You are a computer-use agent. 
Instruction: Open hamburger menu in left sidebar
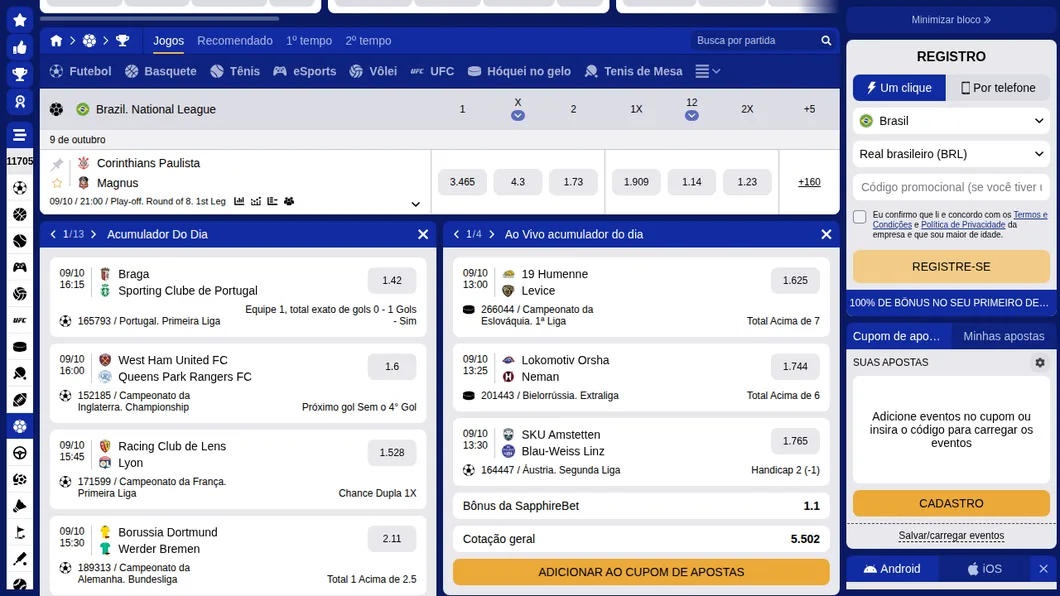pos(20,134)
